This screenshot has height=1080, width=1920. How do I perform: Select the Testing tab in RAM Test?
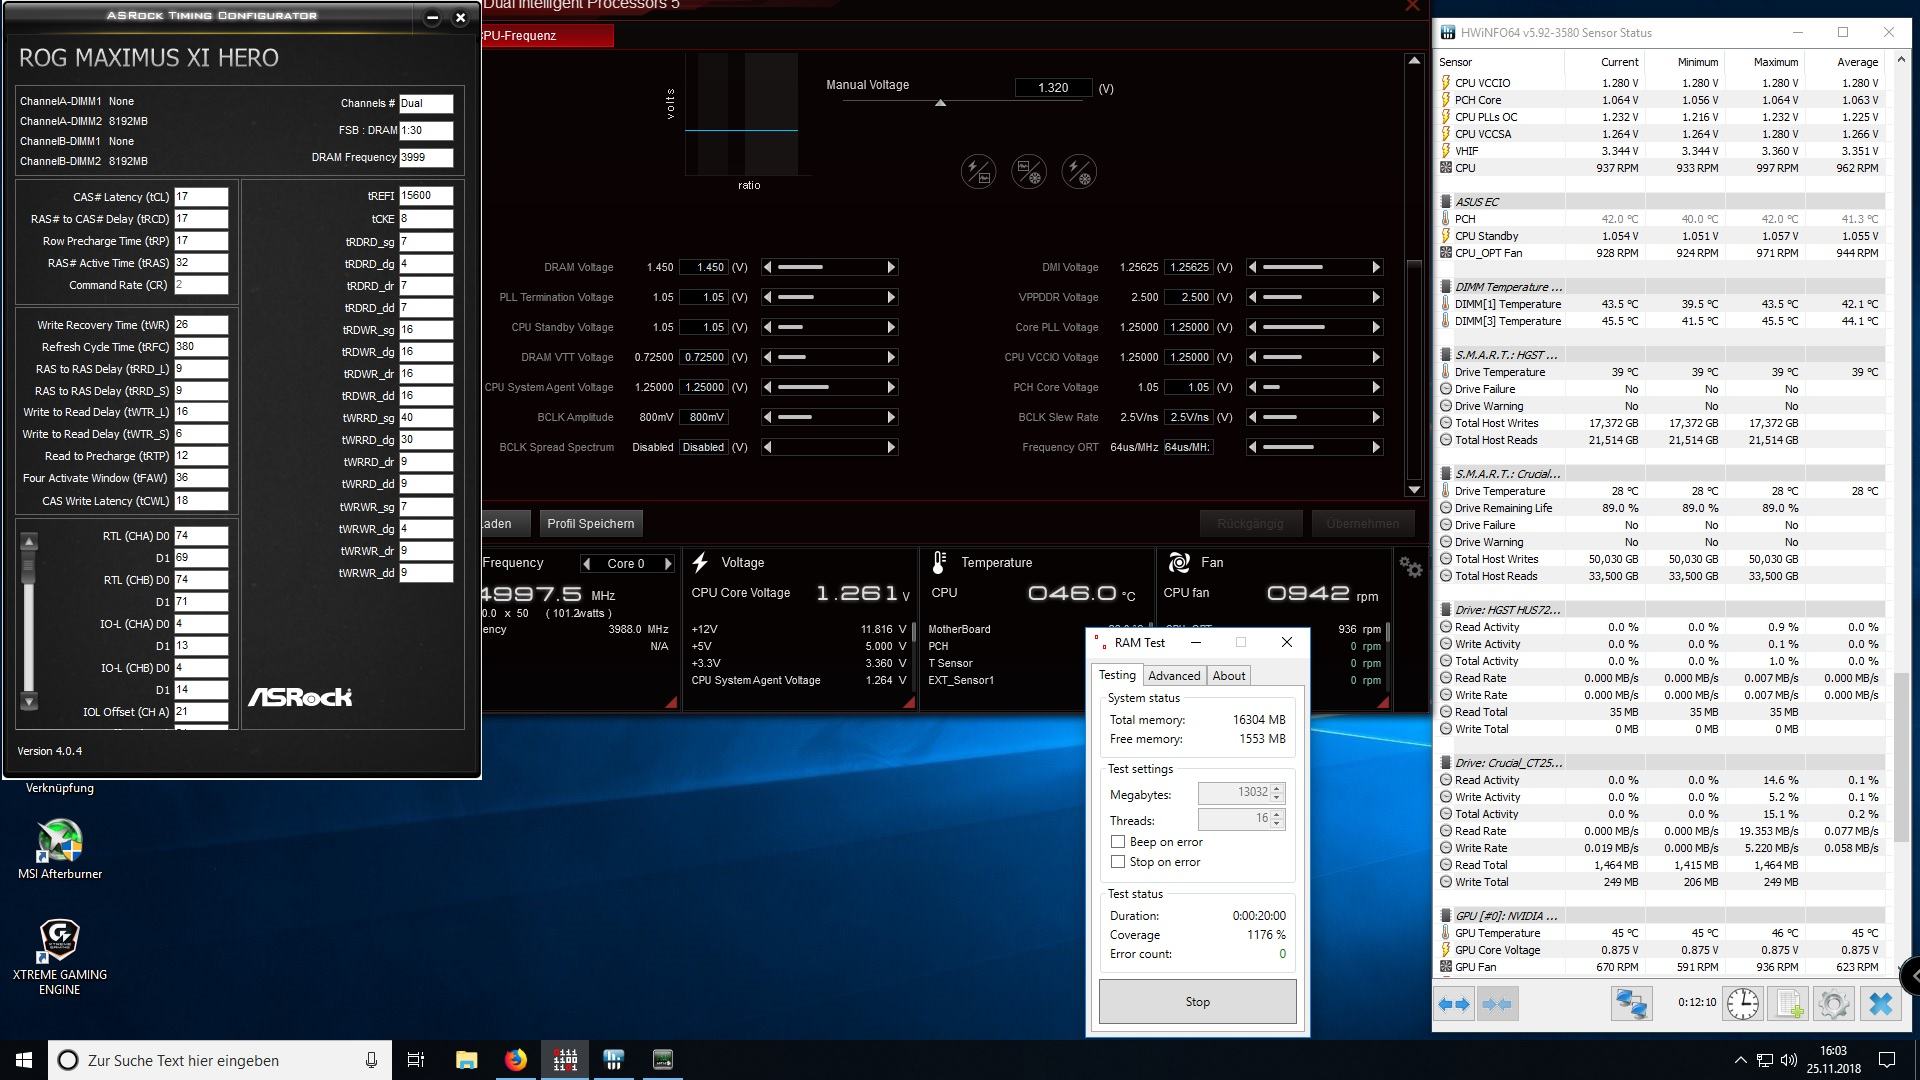coord(1117,675)
